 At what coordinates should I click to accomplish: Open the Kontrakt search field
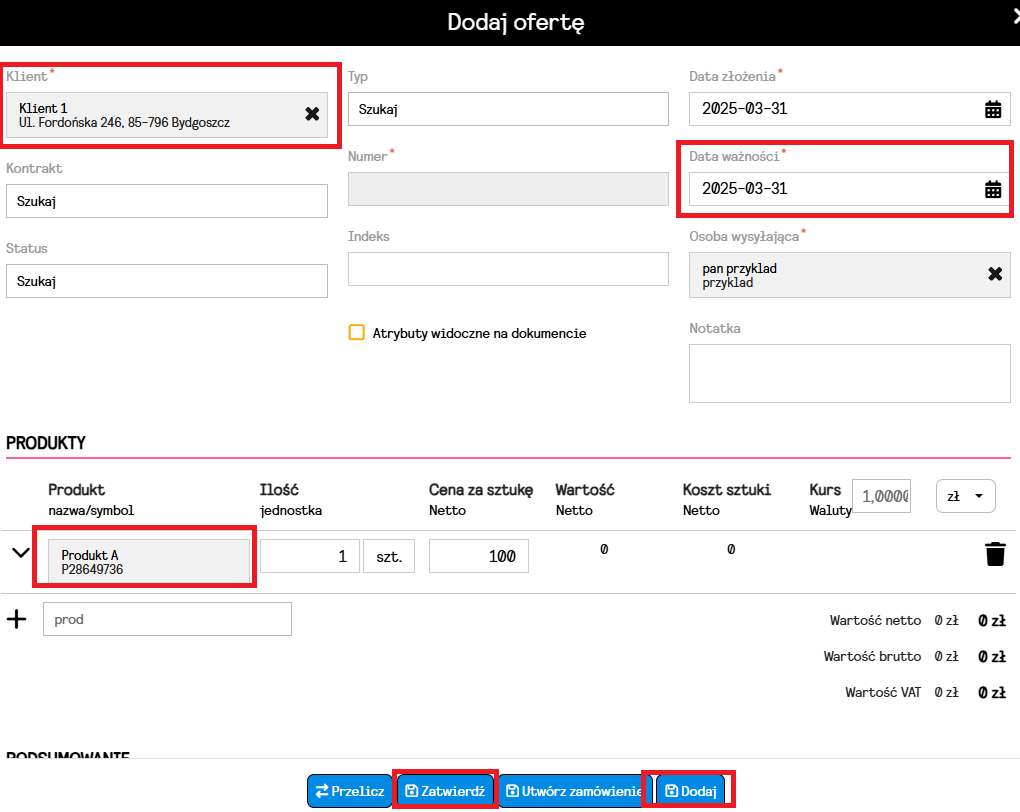coord(167,201)
